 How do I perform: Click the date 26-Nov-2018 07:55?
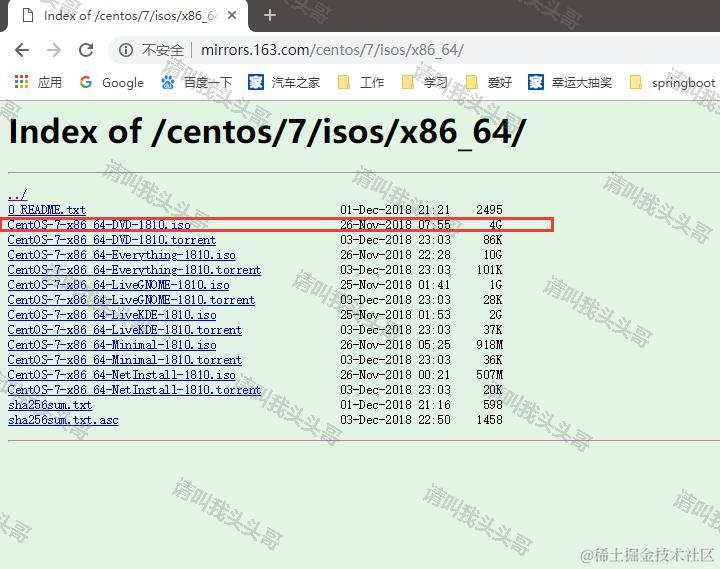tap(395, 225)
